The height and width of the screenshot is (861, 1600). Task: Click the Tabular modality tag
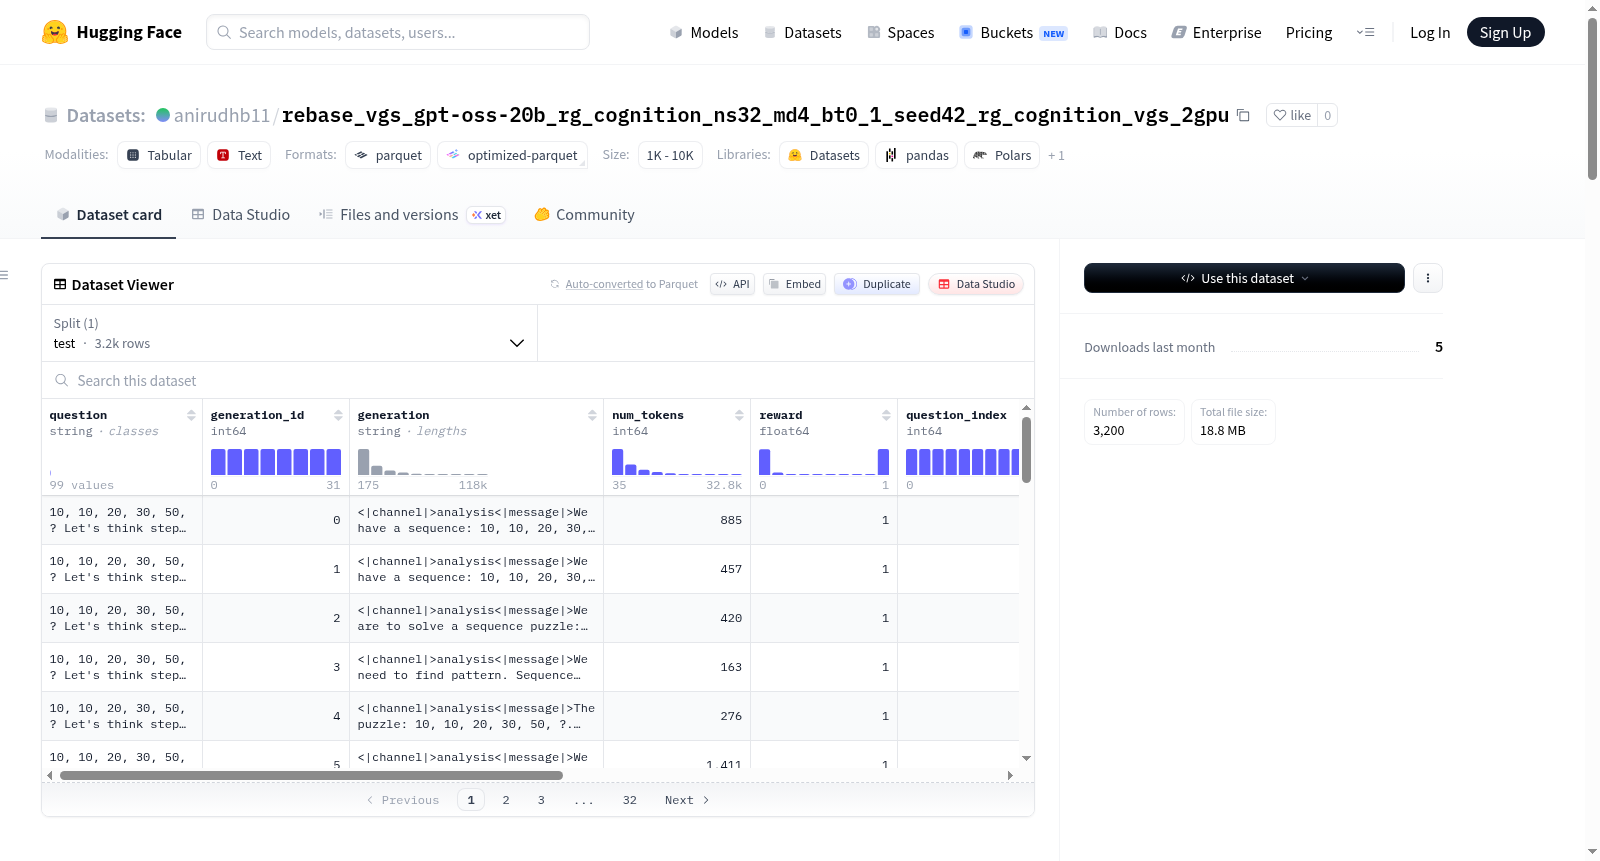(x=159, y=155)
